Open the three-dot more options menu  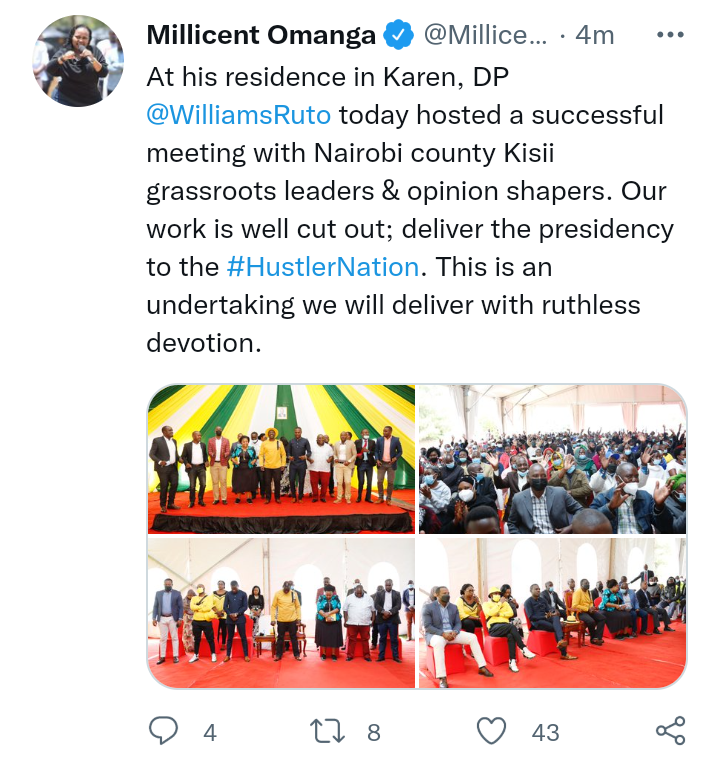point(670,35)
